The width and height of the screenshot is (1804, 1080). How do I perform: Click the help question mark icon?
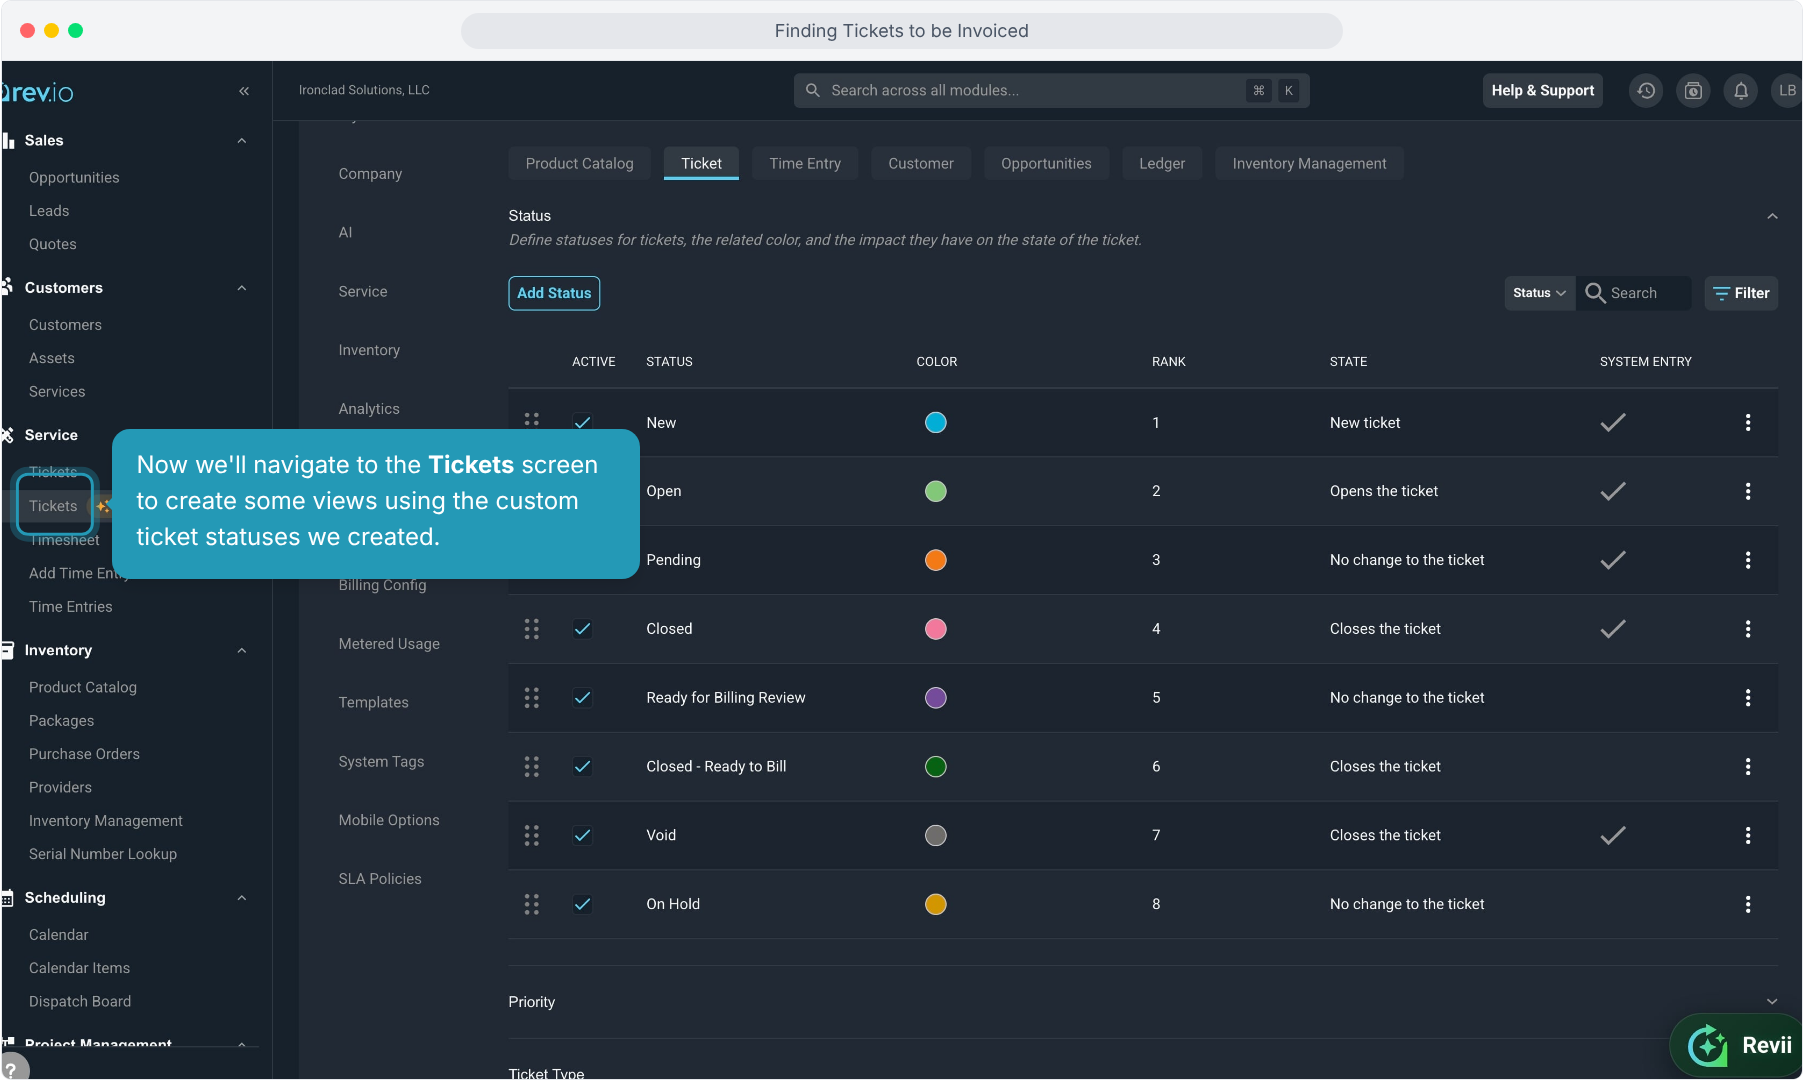(x=12, y=1067)
